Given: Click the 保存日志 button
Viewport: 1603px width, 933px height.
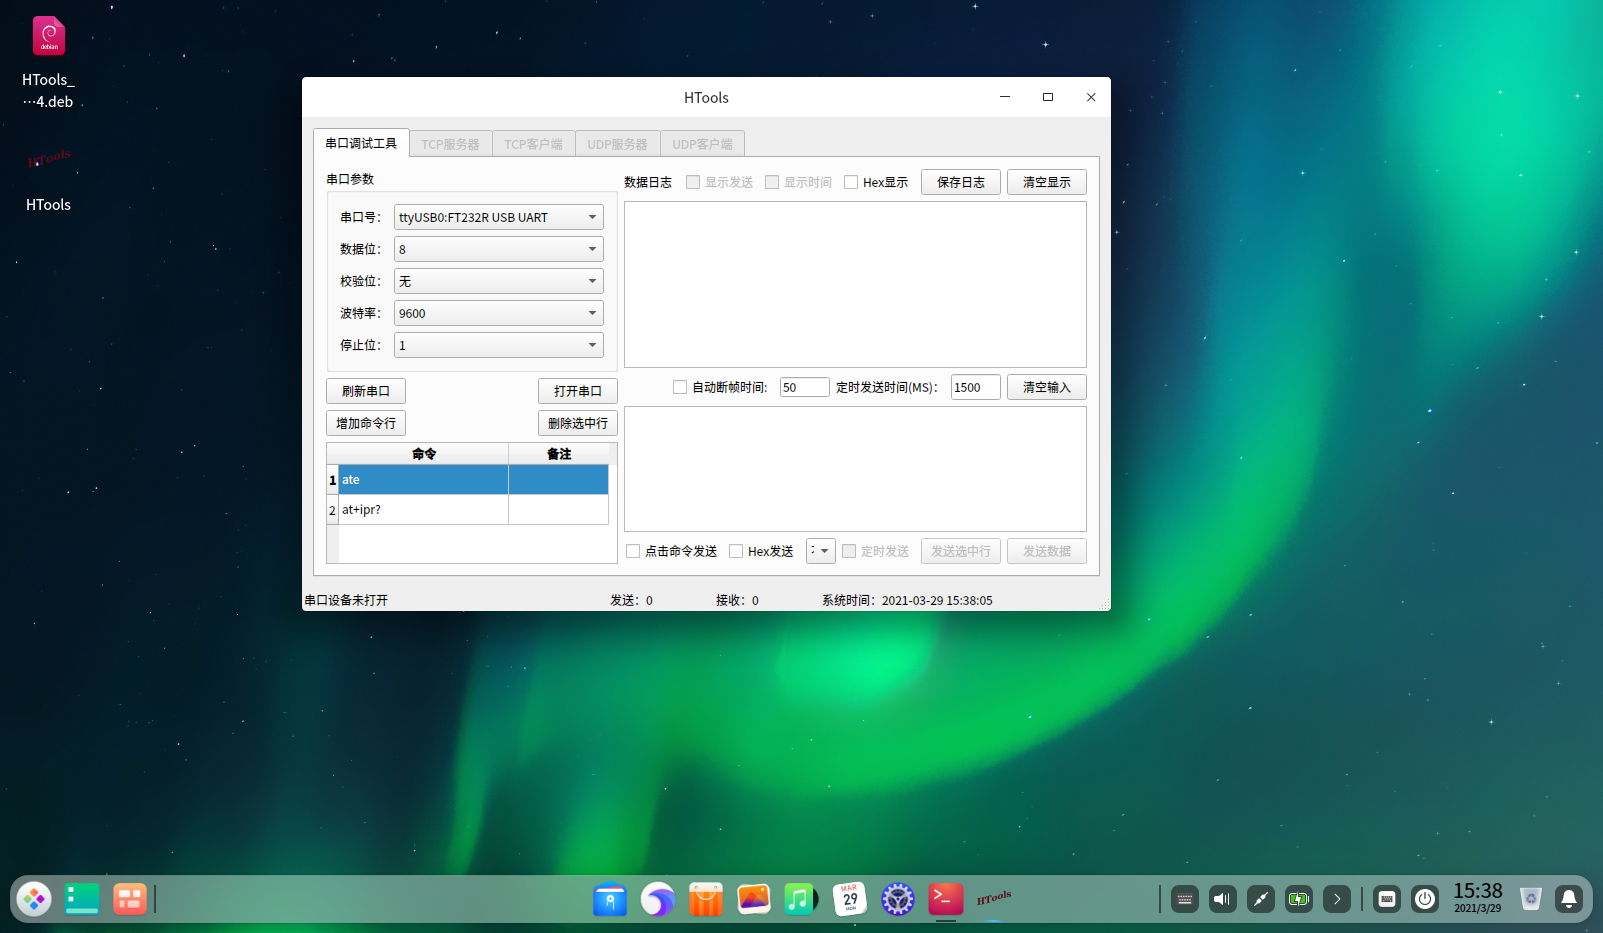Looking at the screenshot, I should point(960,182).
